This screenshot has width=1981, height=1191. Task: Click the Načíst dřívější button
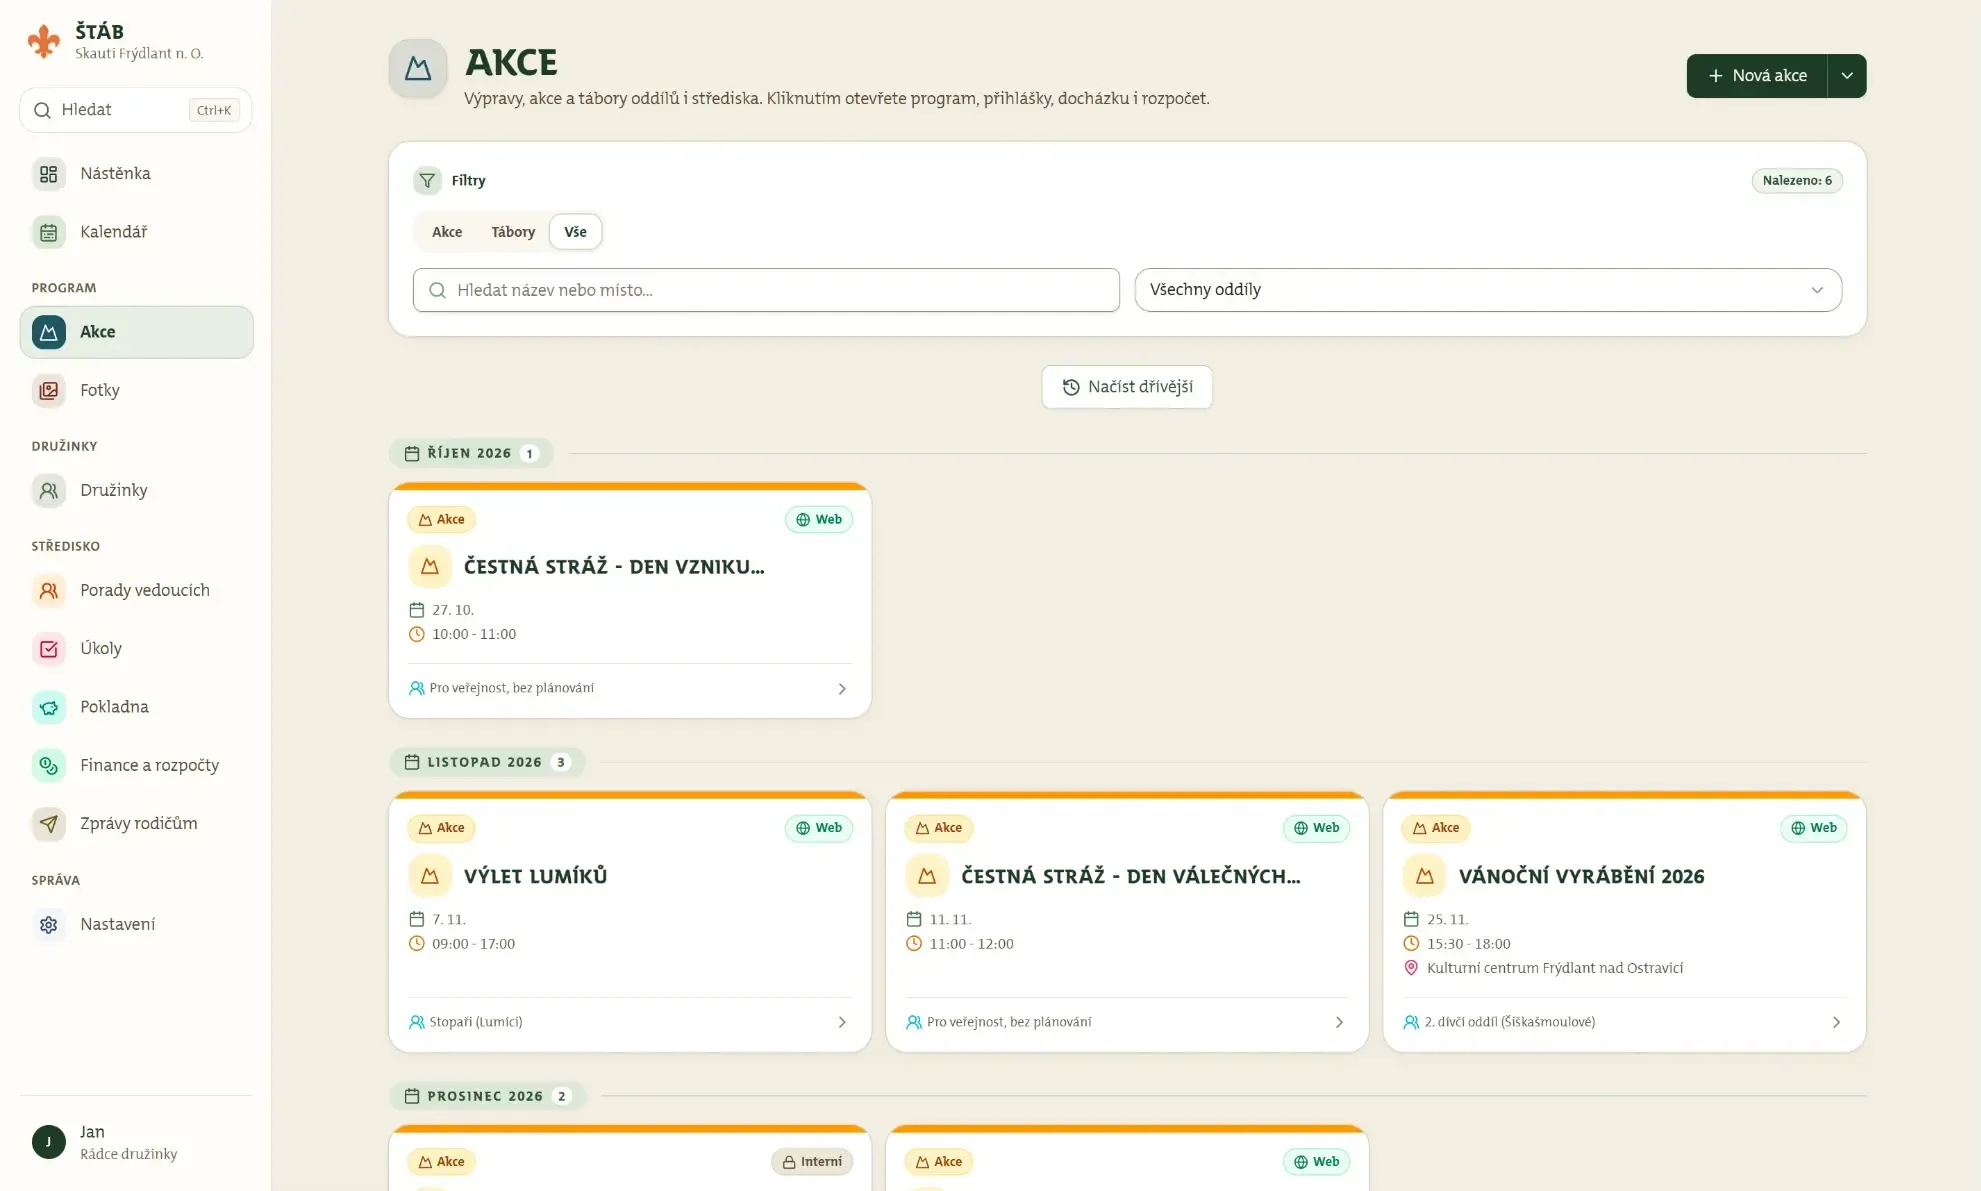pos(1127,387)
